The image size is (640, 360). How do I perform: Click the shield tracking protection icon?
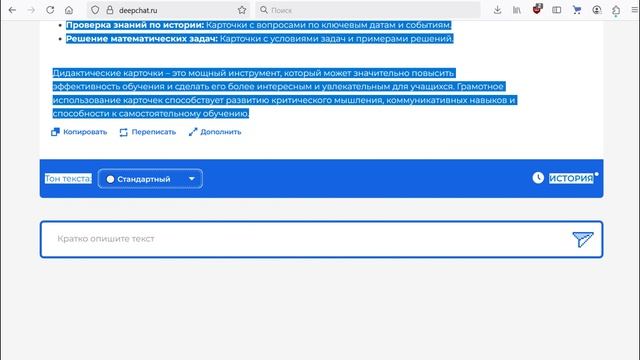(95, 10)
